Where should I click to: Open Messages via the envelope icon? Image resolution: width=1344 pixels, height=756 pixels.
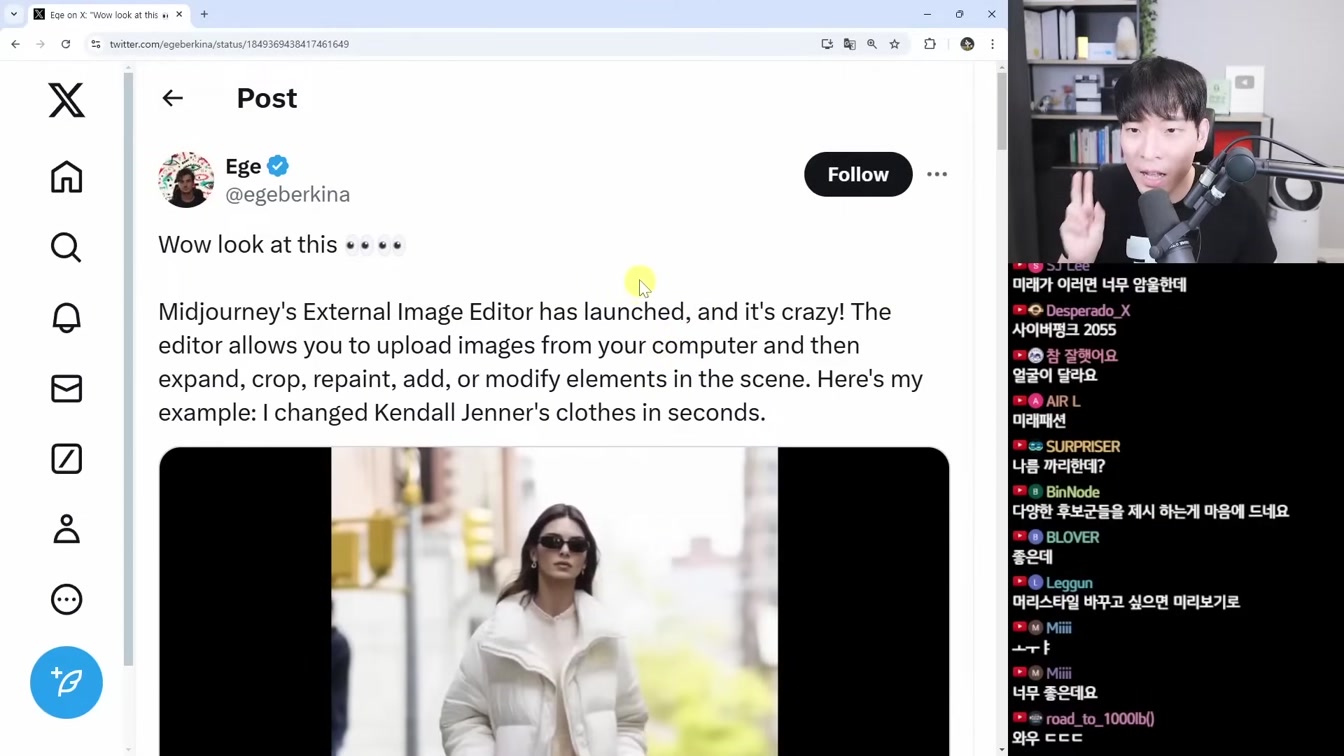67,388
